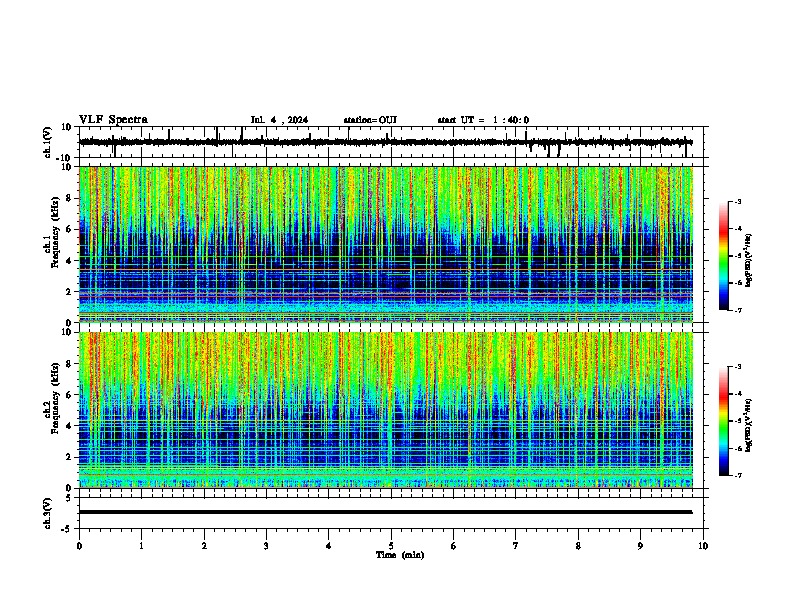Select the date text "Jul 4, 2024"
The width and height of the screenshot is (792, 612).
[x=279, y=120]
